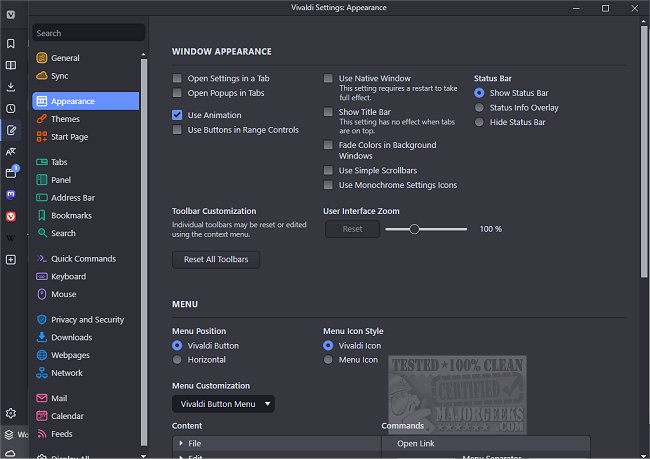
Task: Select Horizontal menu position option
Action: click(x=177, y=360)
